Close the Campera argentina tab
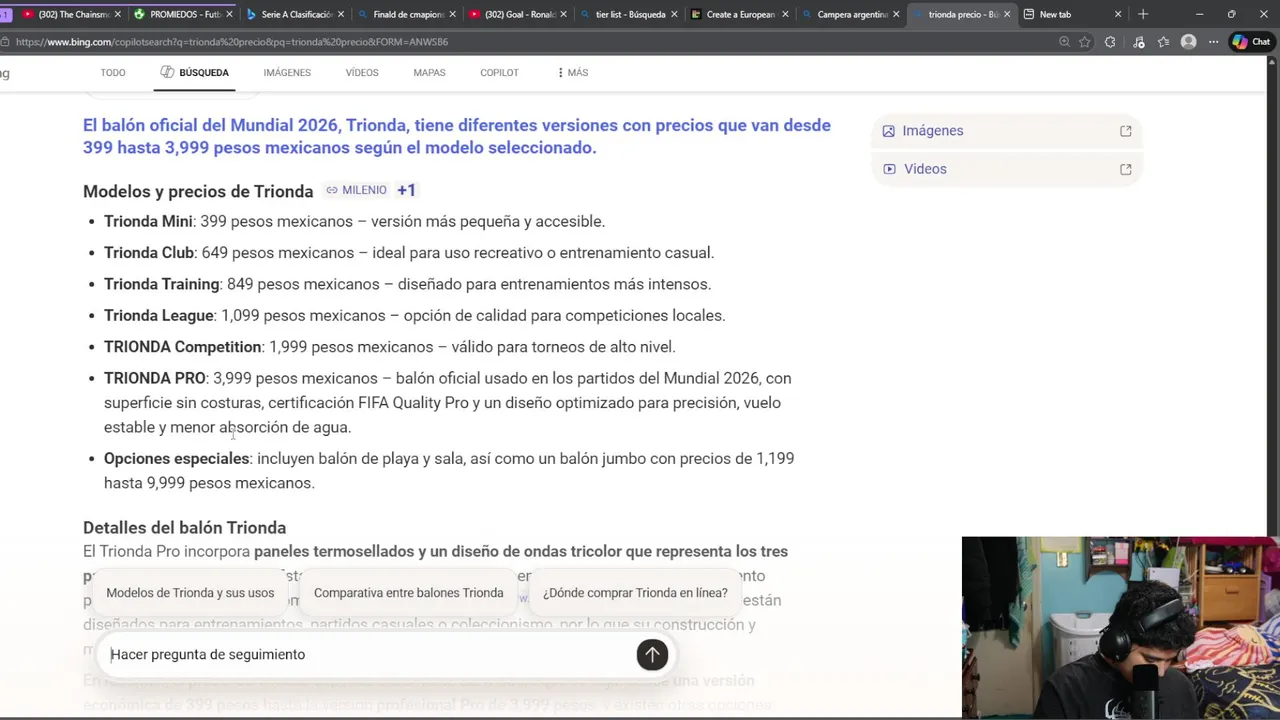The width and height of the screenshot is (1280, 720). [x=897, y=14]
